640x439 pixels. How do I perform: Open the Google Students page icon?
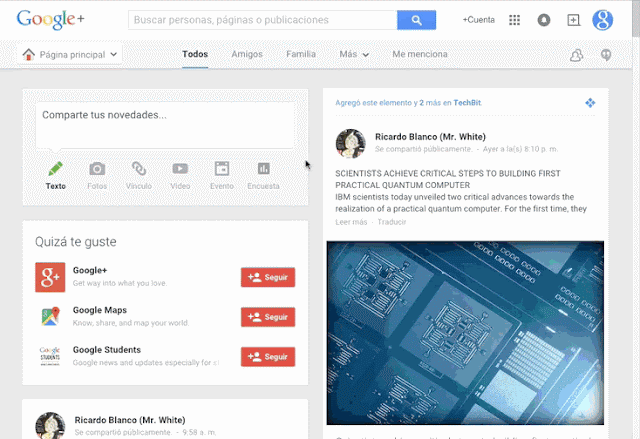[50, 356]
